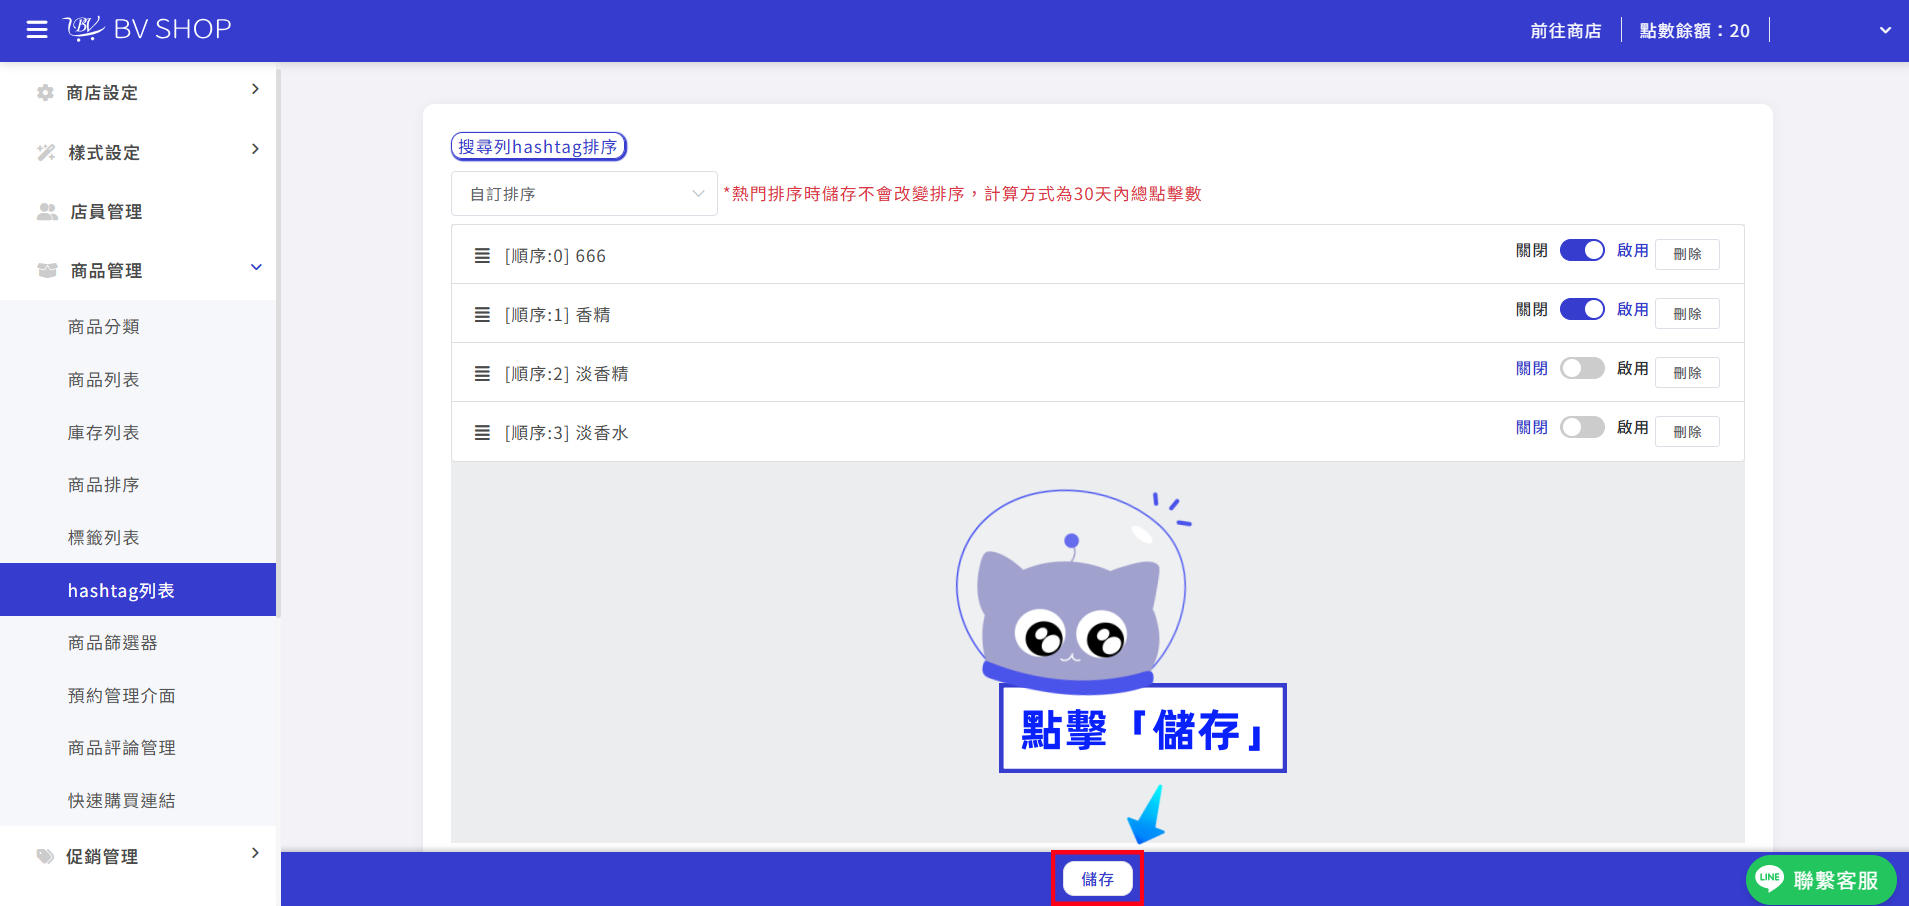
Task: Disable the toggle for hashtag 666
Action: coord(1582,250)
